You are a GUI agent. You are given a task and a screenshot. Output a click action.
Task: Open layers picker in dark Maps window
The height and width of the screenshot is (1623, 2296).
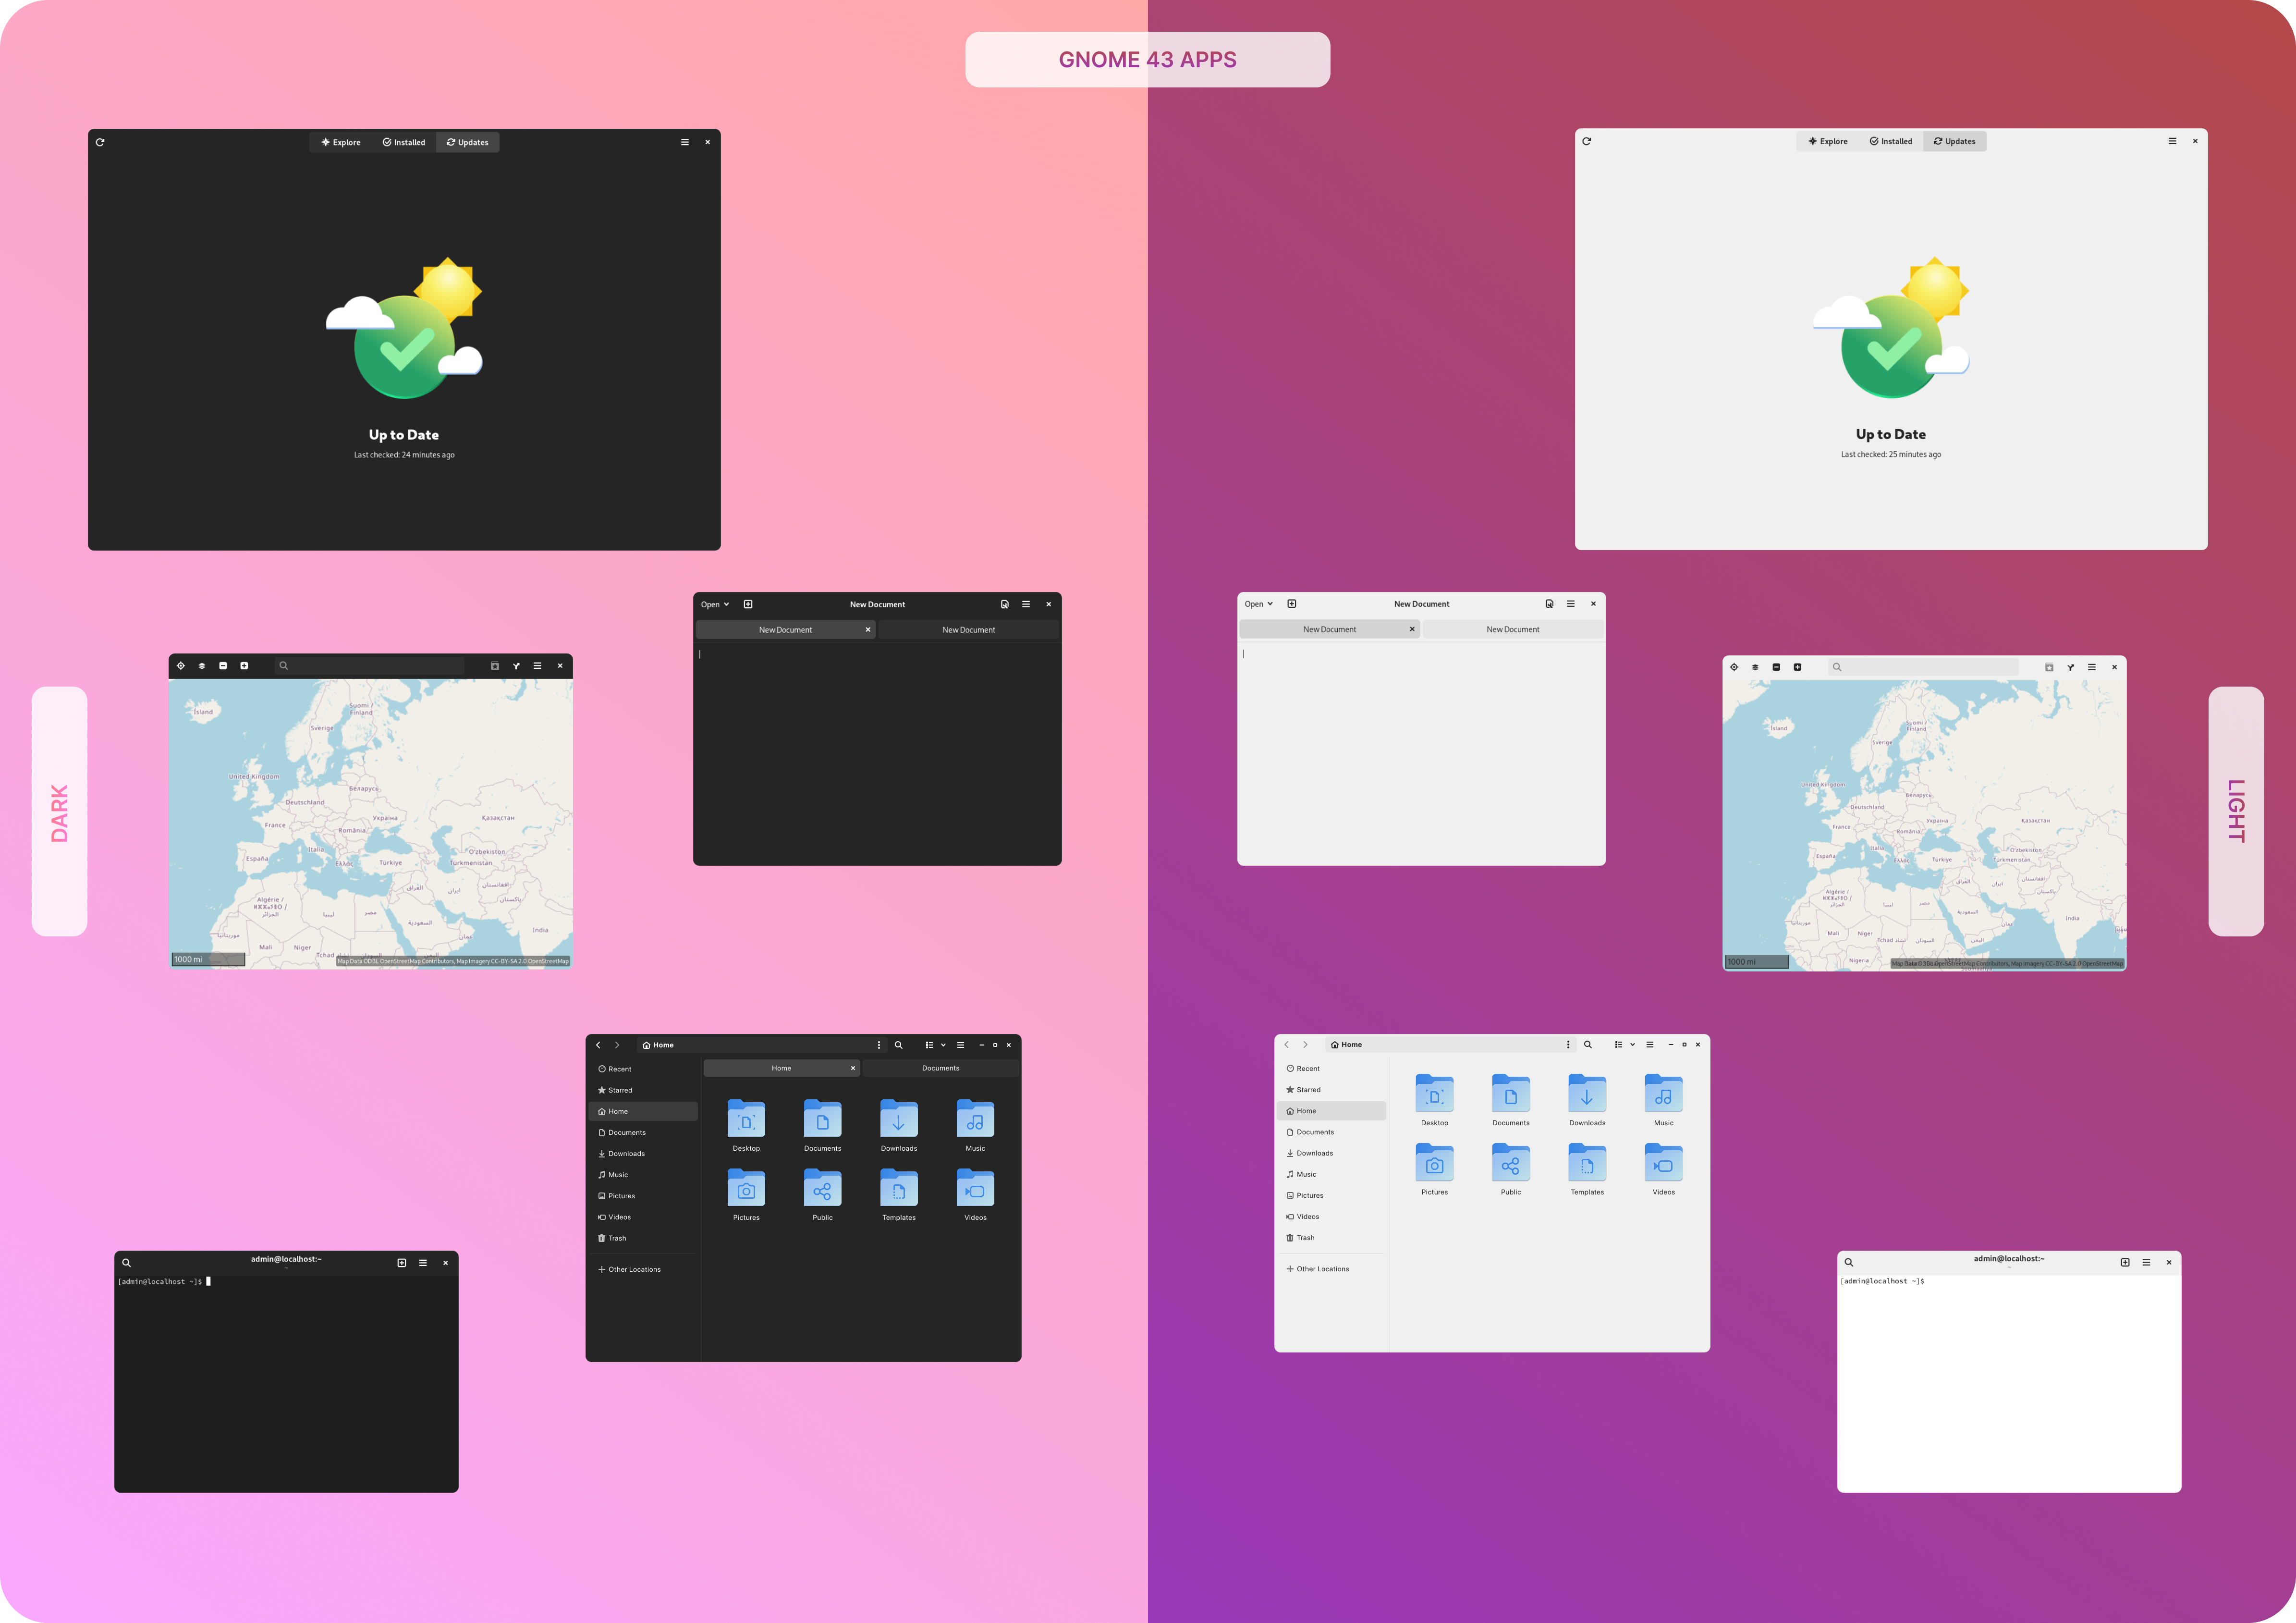click(202, 666)
